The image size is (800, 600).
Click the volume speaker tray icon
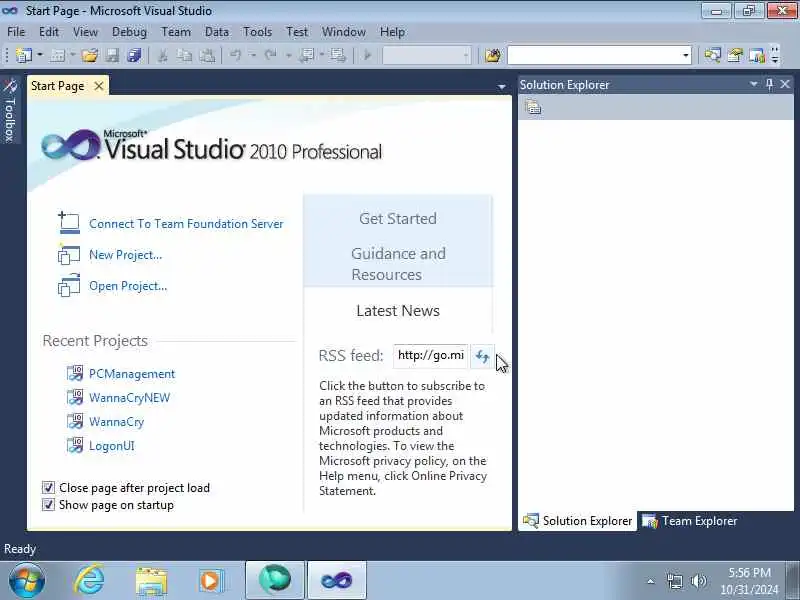pyautogui.click(x=698, y=581)
